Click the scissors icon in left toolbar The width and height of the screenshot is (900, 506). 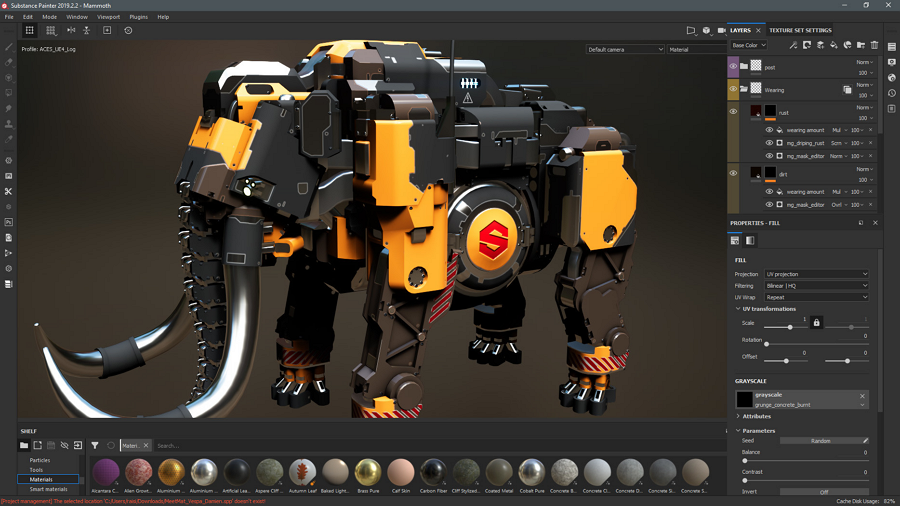(9, 192)
